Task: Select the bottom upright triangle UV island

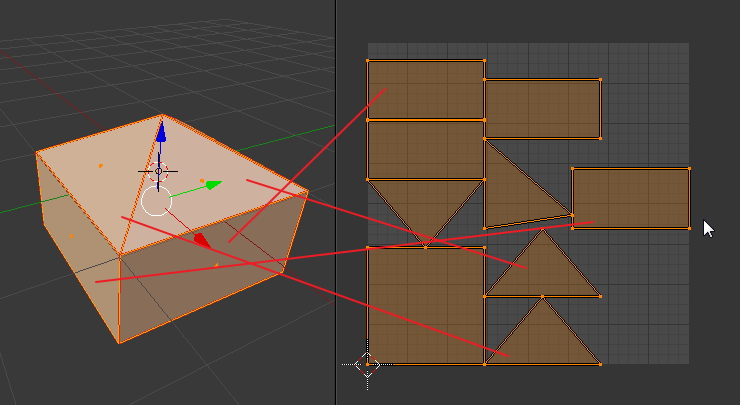Action: click(x=543, y=341)
